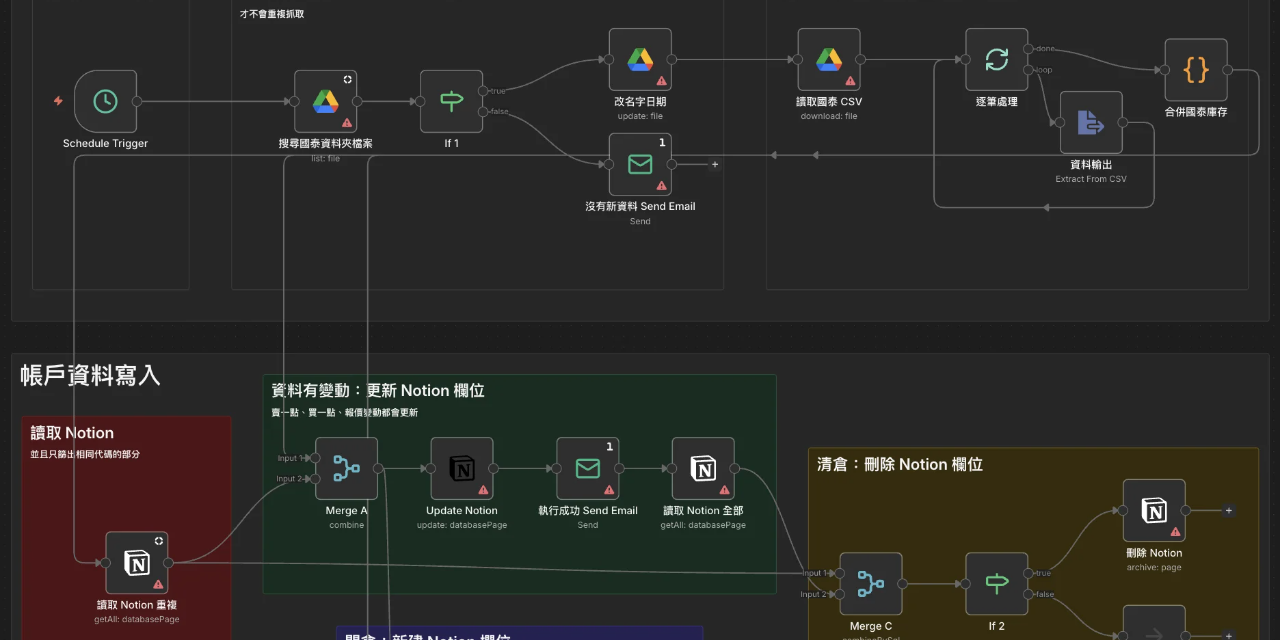Click the 賣一點、買一點、報價變動都會更新 note text
This screenshot has height=640, width=1280.
(345, 412)
